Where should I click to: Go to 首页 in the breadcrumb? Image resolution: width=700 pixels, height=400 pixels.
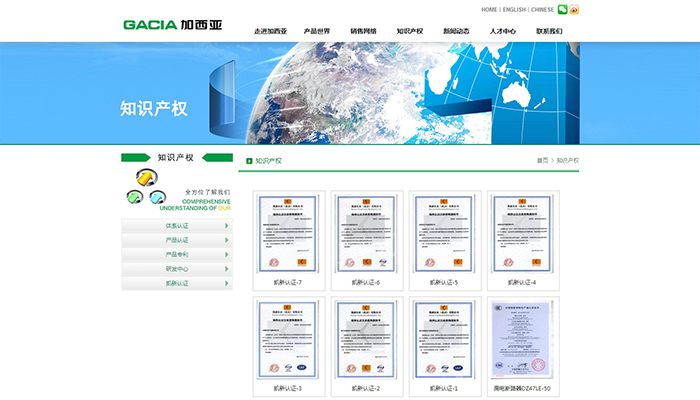pos(542,160)
